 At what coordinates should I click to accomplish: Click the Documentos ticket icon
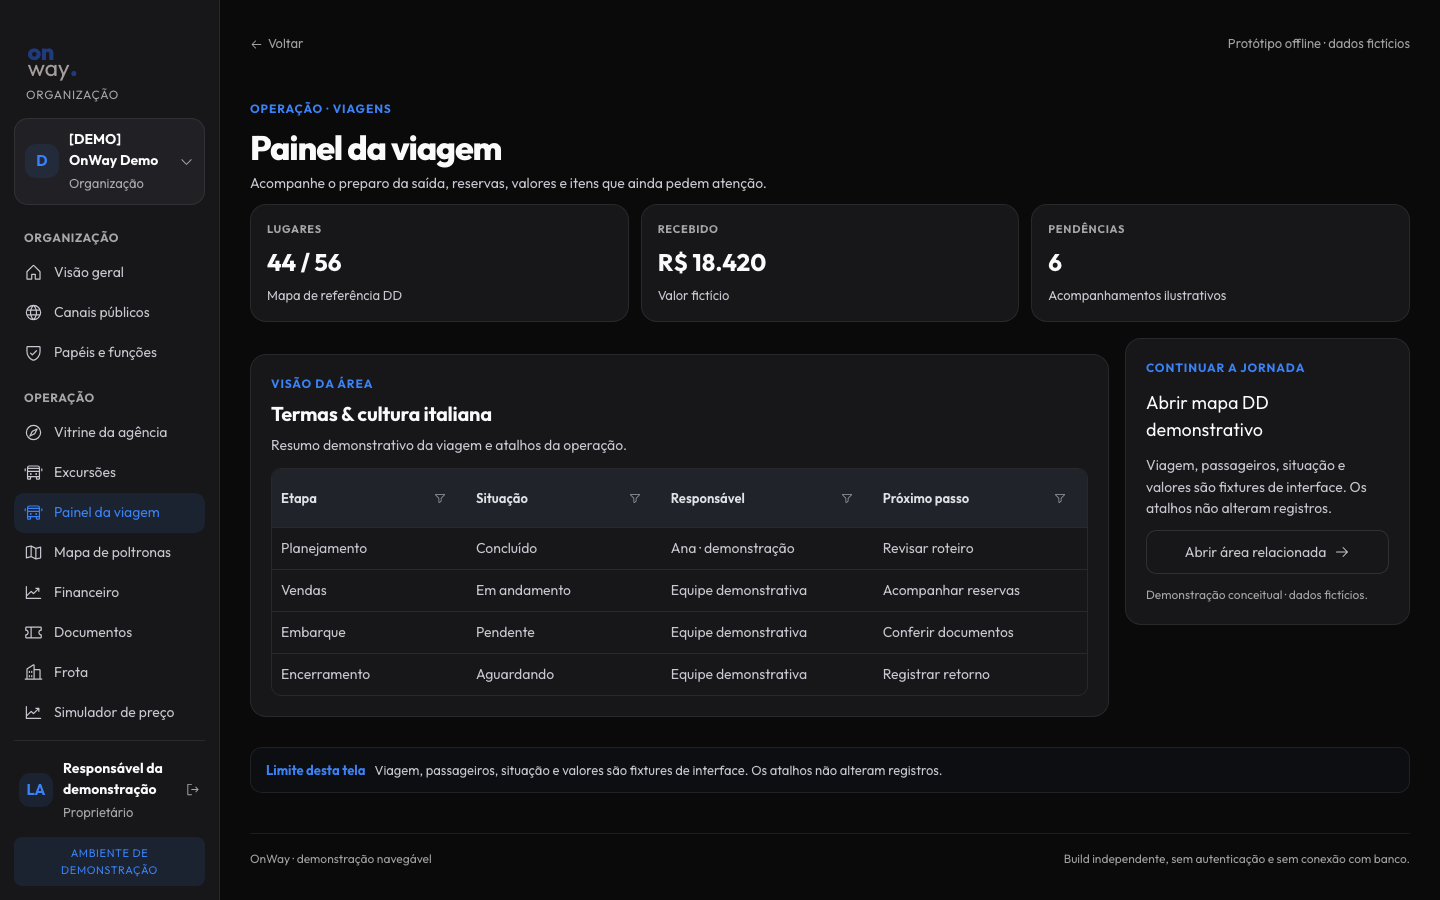[33, 632]
